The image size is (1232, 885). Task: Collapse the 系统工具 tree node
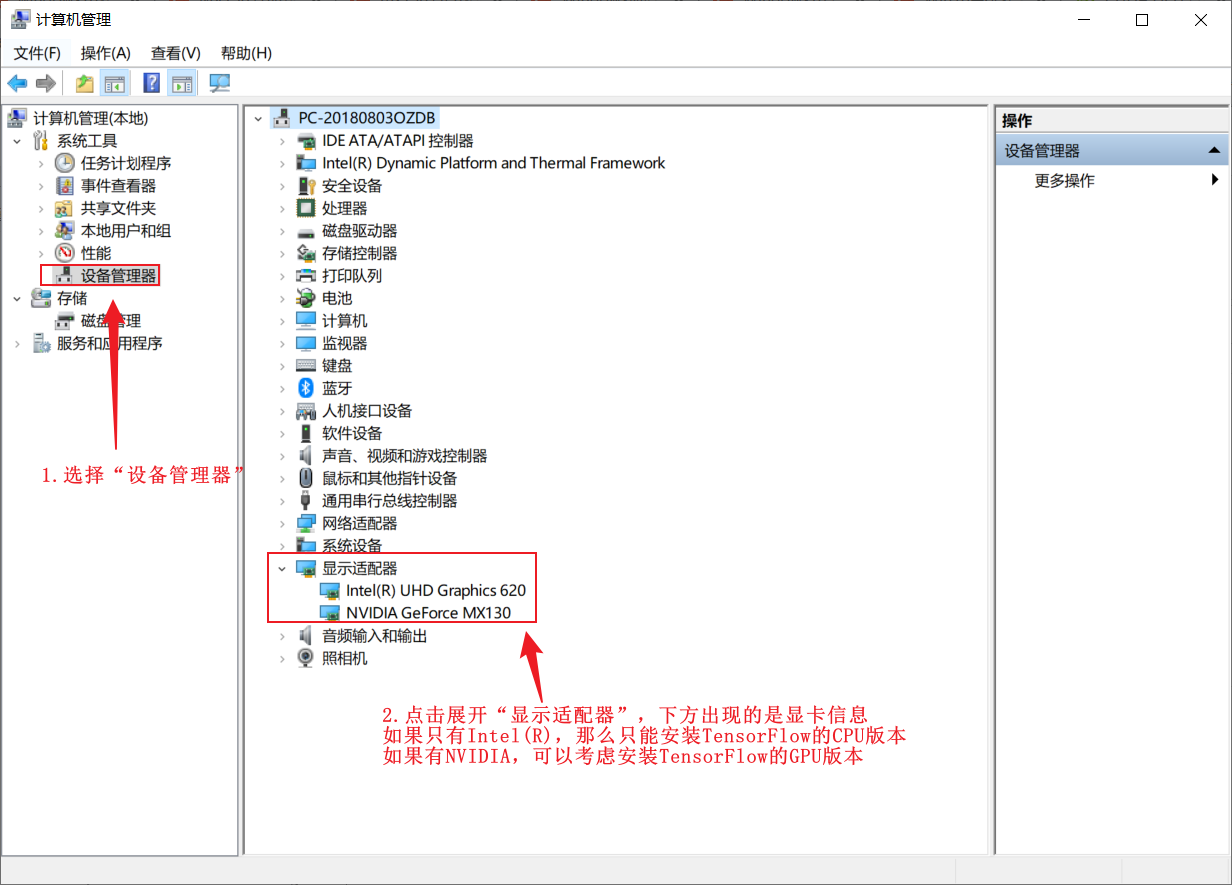(x=17, y=141)
